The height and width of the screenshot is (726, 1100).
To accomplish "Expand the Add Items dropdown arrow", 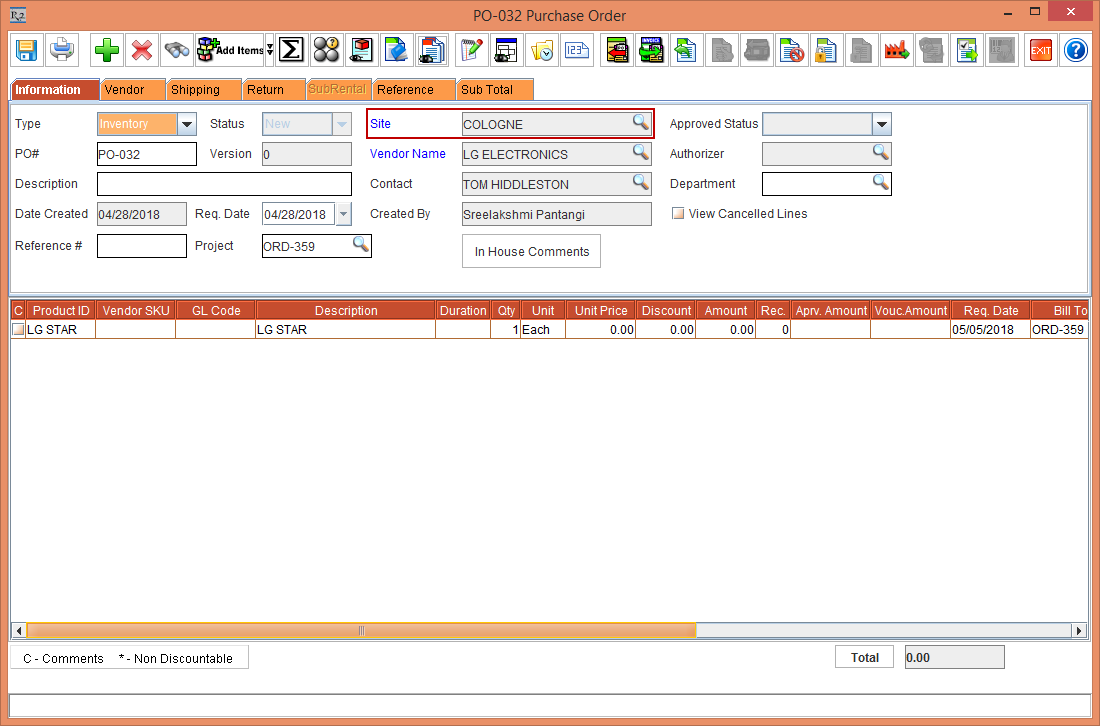I will [269, 49].
